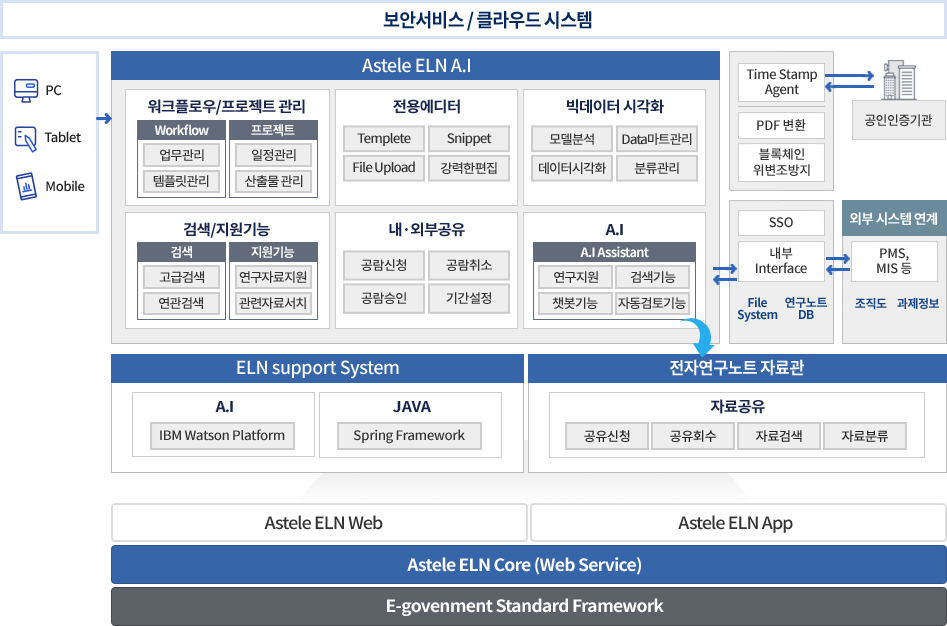The width and height of the screenshot is (947, 626).
Task: Click the 공람신청 box
Action: pos(384,265)
